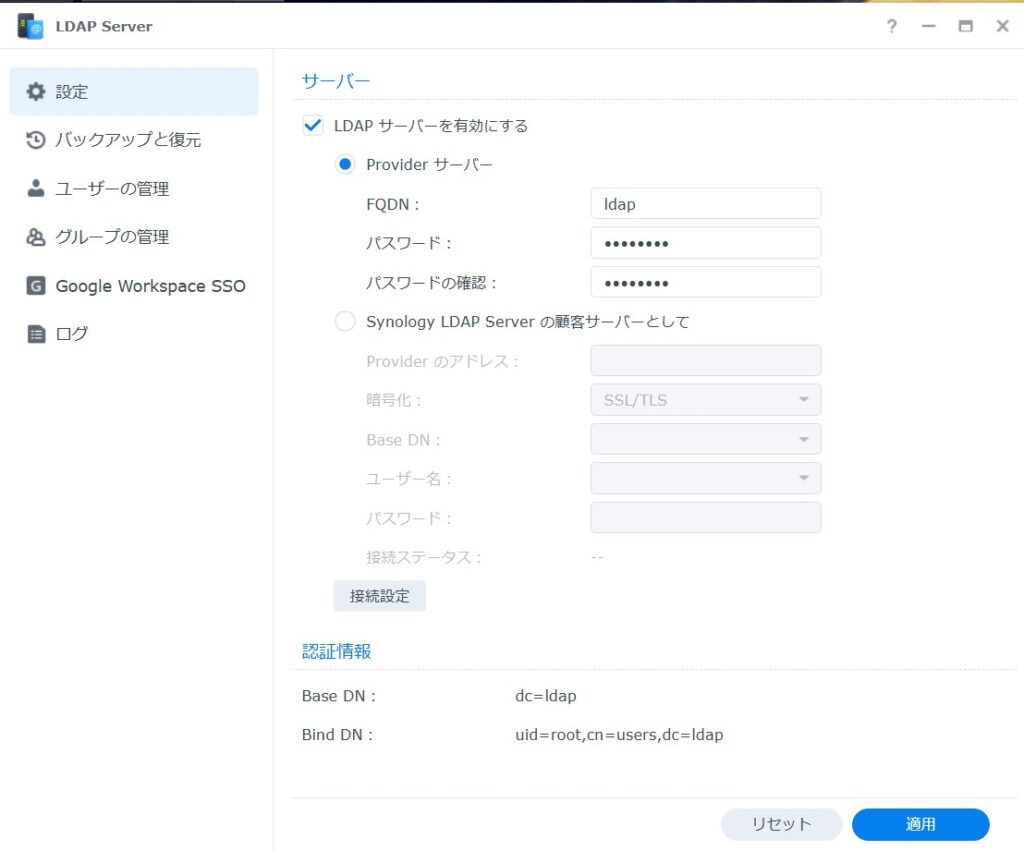Screen dimensions: 1024x851
Task: Expand the ユーザー名 dropdown
Action: (x=705, y=478)
